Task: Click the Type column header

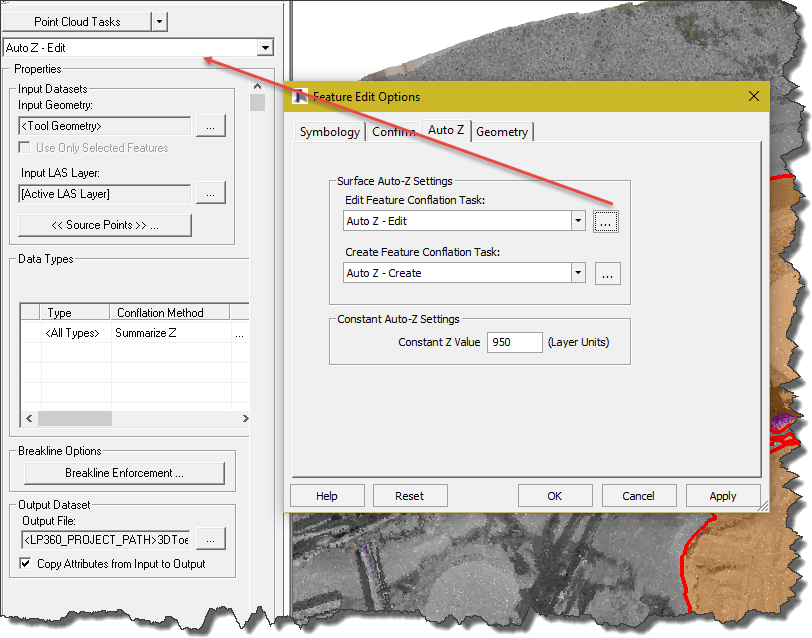Action: tap(75, 312)
